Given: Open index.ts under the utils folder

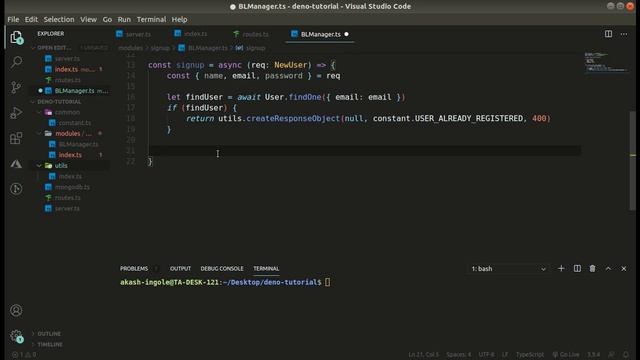Looking at the screenshot, I should pos(70,176).
